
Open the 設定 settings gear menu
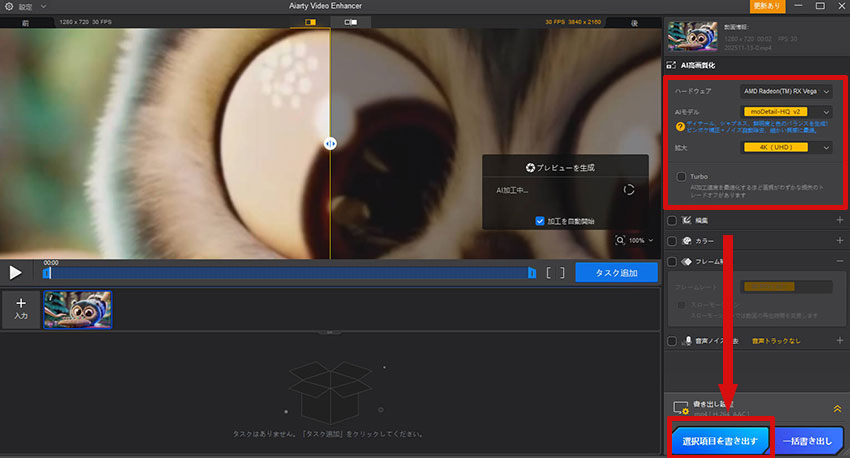tap(9, 7)
